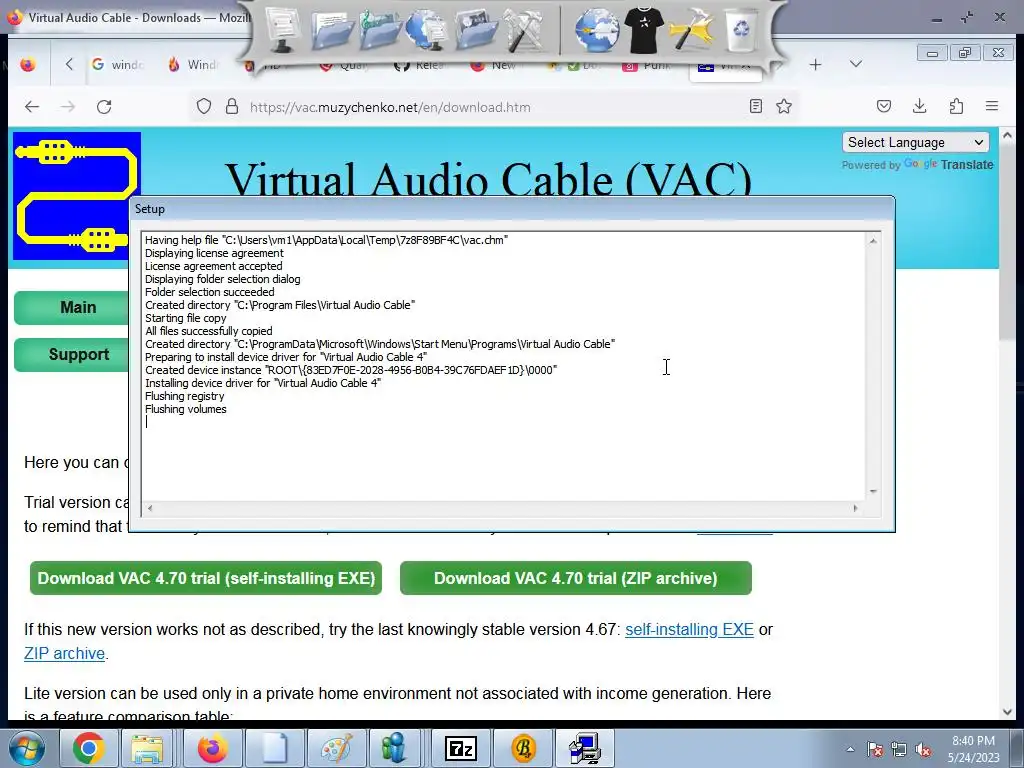Click the "Folder selection succeeded" log line
Screen dimensions: 1024x768
point(210,292)
